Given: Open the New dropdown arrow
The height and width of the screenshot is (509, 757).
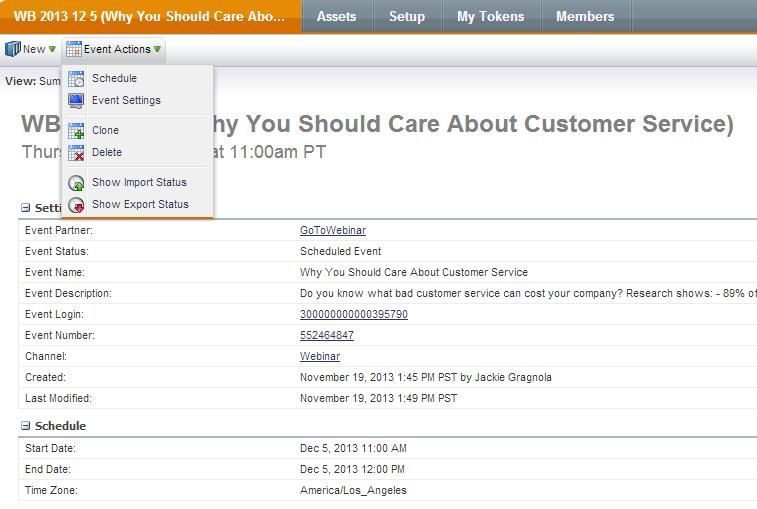Looking at the screenshot, I should (52, 49).
